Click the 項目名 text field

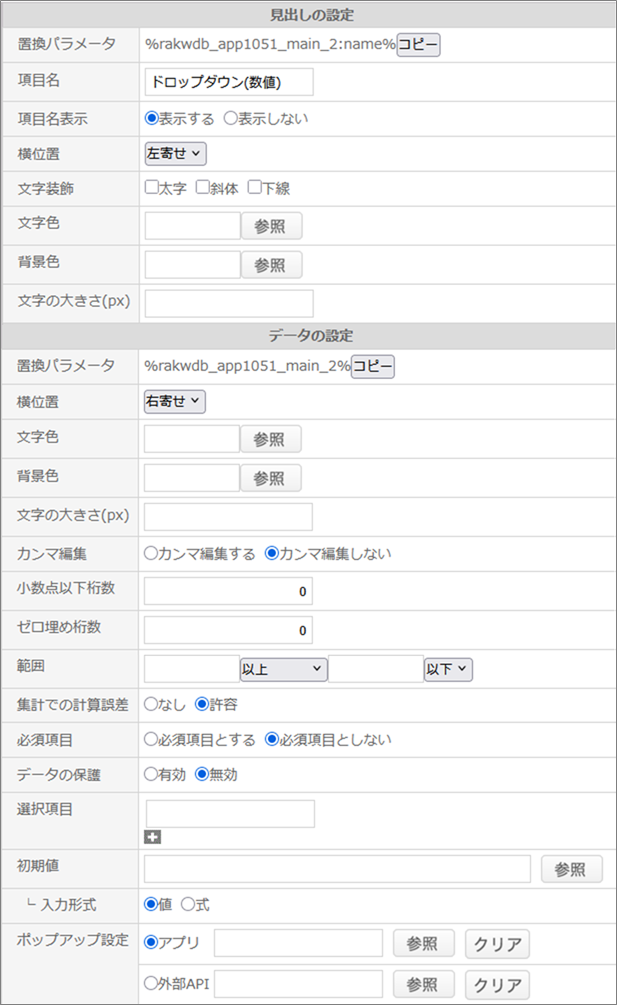[x=229, y=82]
